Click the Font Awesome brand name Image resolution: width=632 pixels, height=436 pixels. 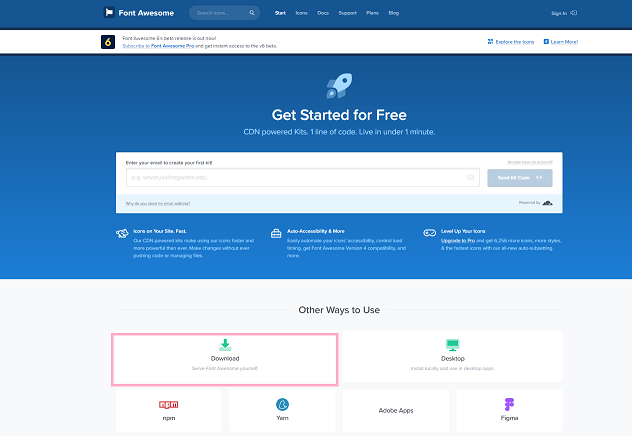click(146, 13)
